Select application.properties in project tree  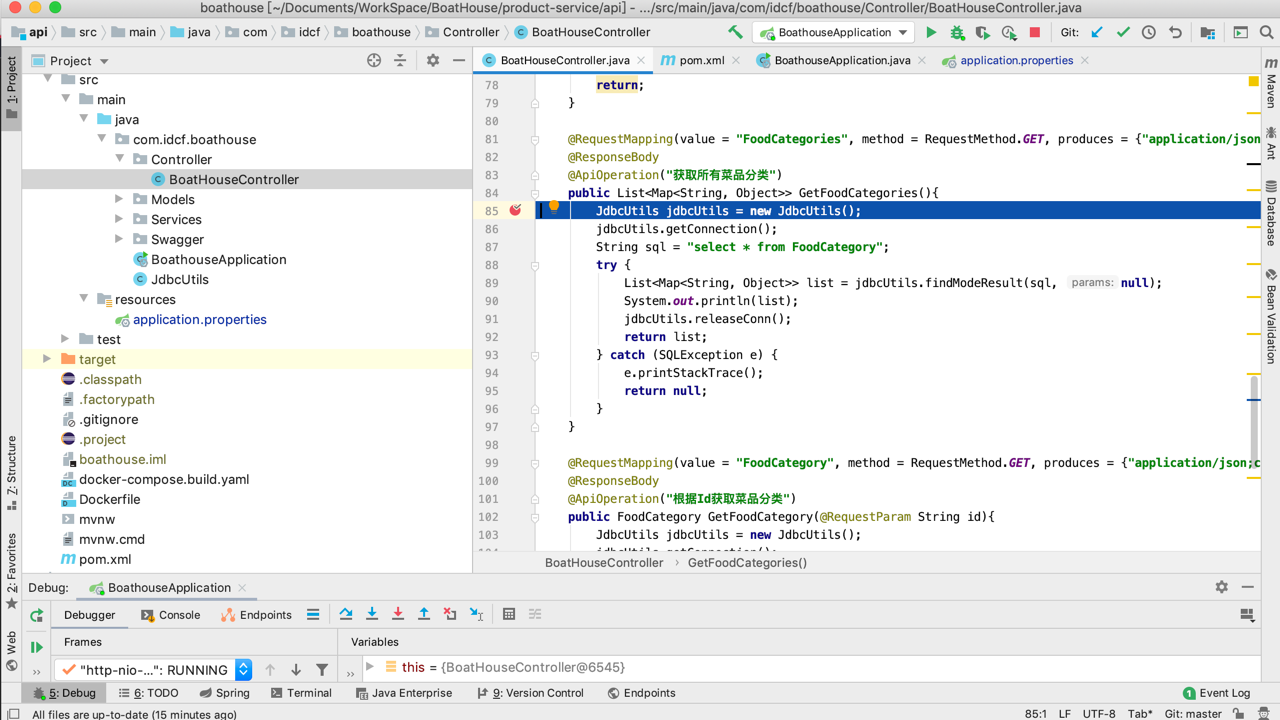[199, 319]
